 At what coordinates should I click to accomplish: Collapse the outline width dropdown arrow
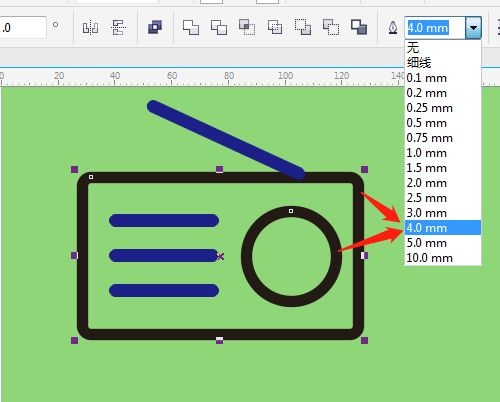click(x=473, y=28)
